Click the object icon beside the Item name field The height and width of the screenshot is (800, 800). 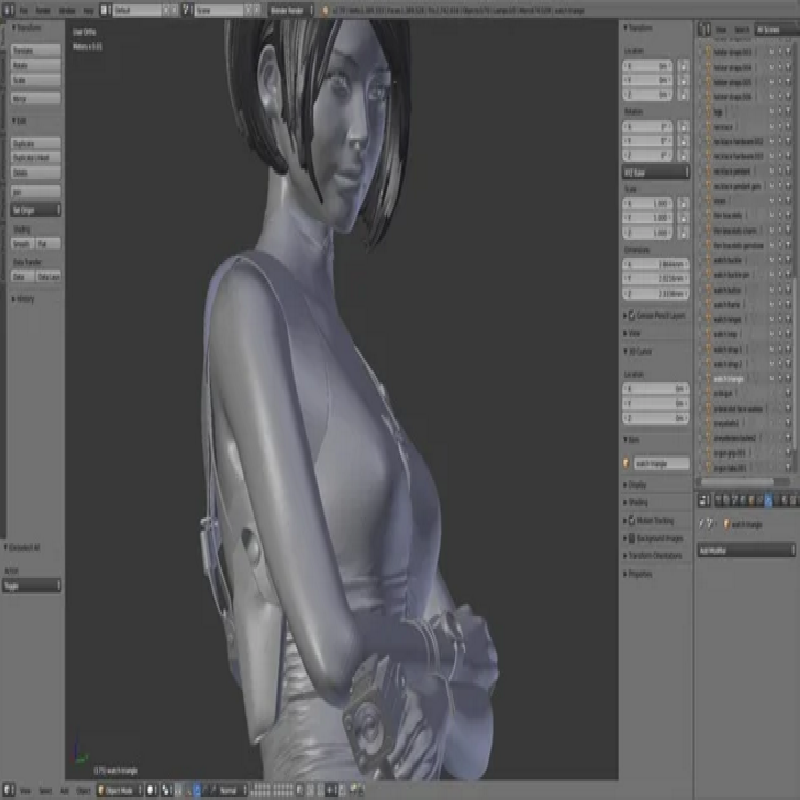627,463
